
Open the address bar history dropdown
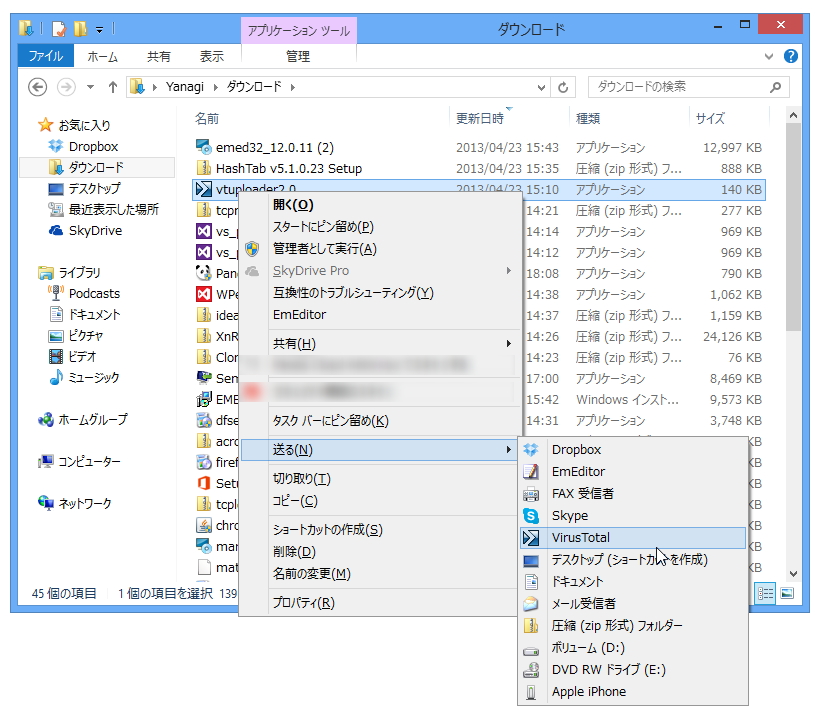(540, 87)
